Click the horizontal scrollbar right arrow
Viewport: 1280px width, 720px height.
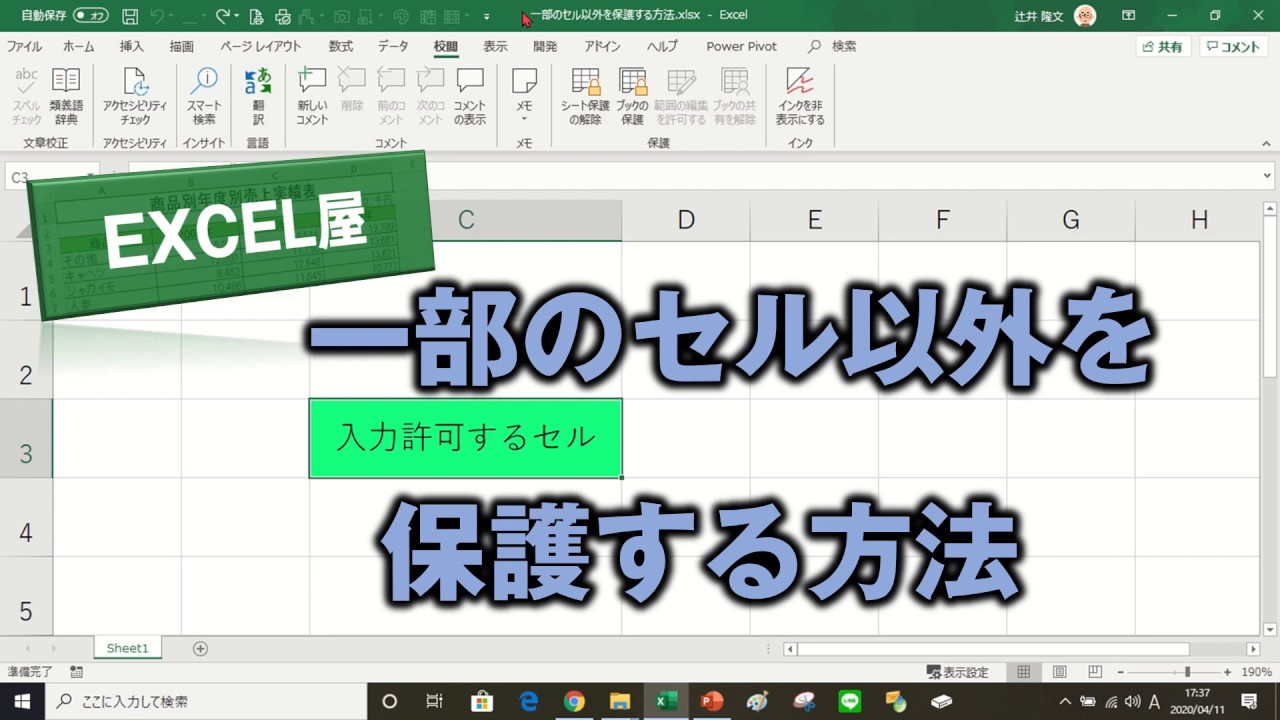[x=1253, y=649]
